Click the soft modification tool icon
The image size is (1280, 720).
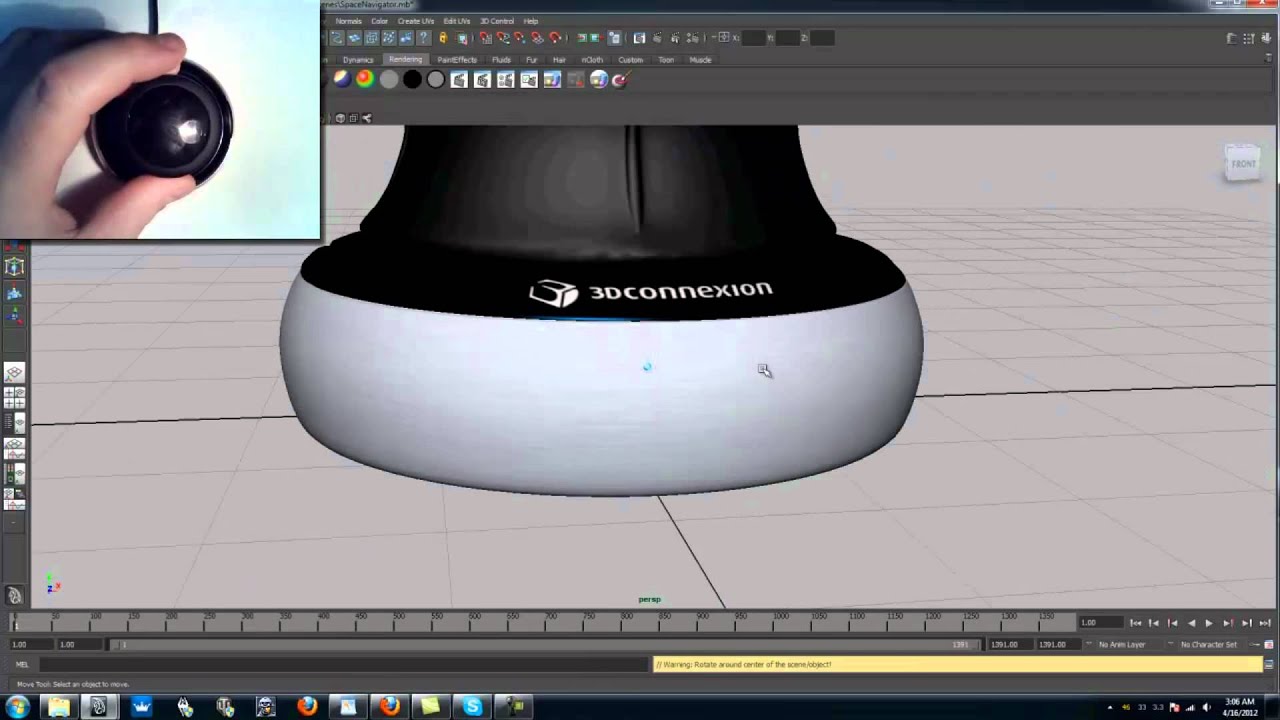(14, 292)
